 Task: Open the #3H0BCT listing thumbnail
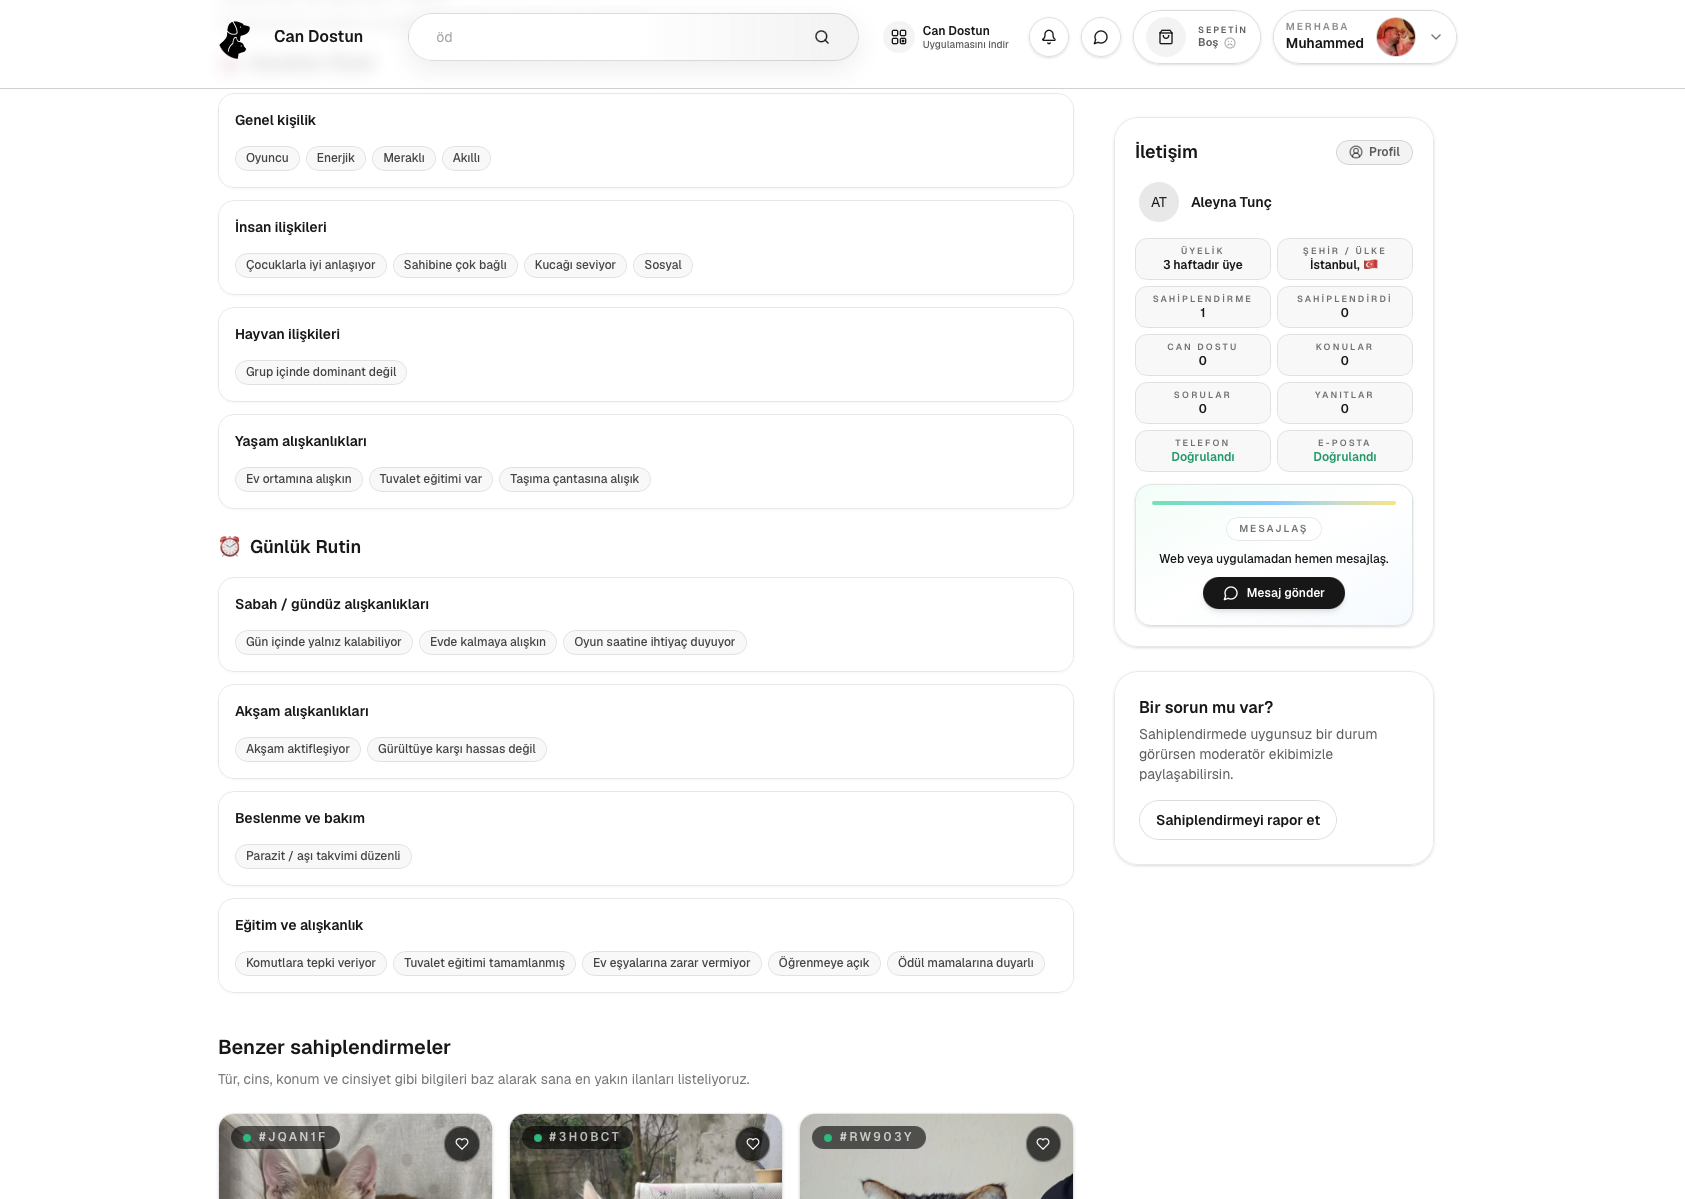[x=646, y=1157]
